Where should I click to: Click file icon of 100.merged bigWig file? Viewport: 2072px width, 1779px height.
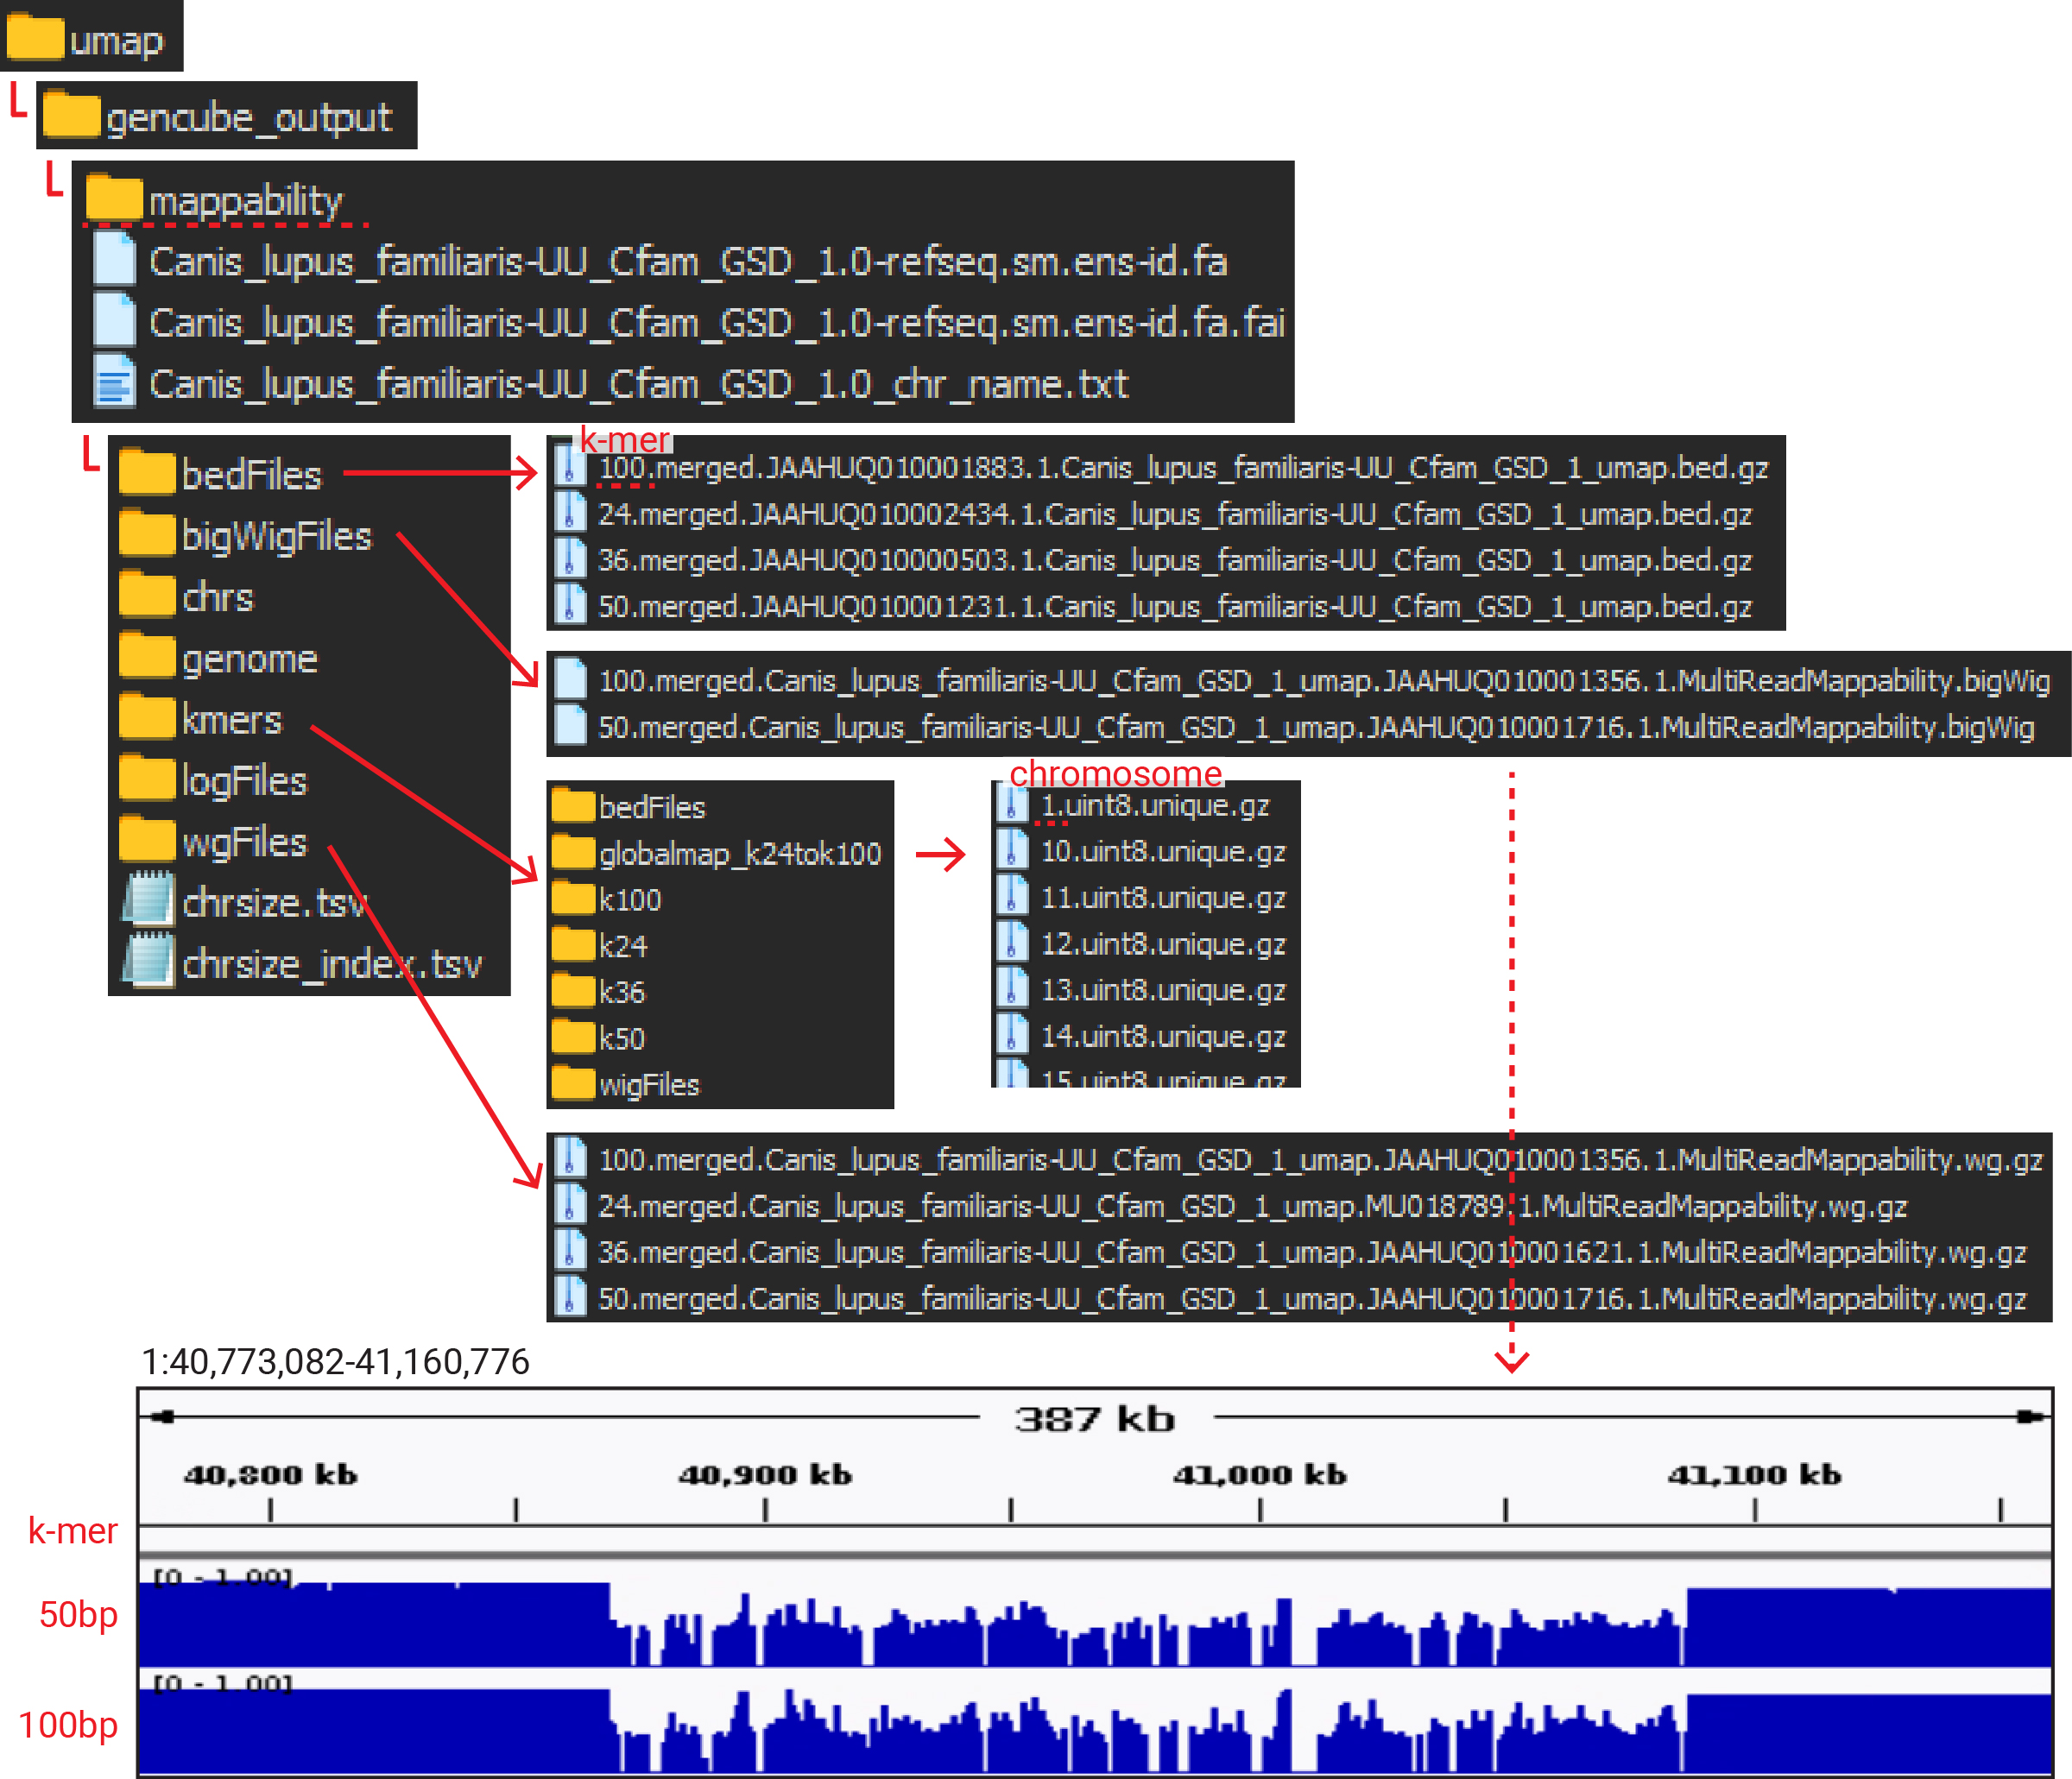570,679
